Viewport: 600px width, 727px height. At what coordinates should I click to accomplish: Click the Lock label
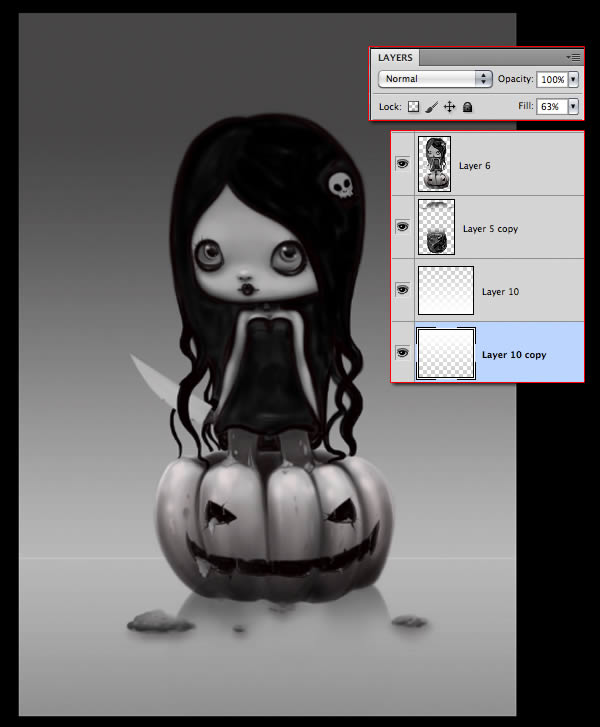(x=390, y=107)
